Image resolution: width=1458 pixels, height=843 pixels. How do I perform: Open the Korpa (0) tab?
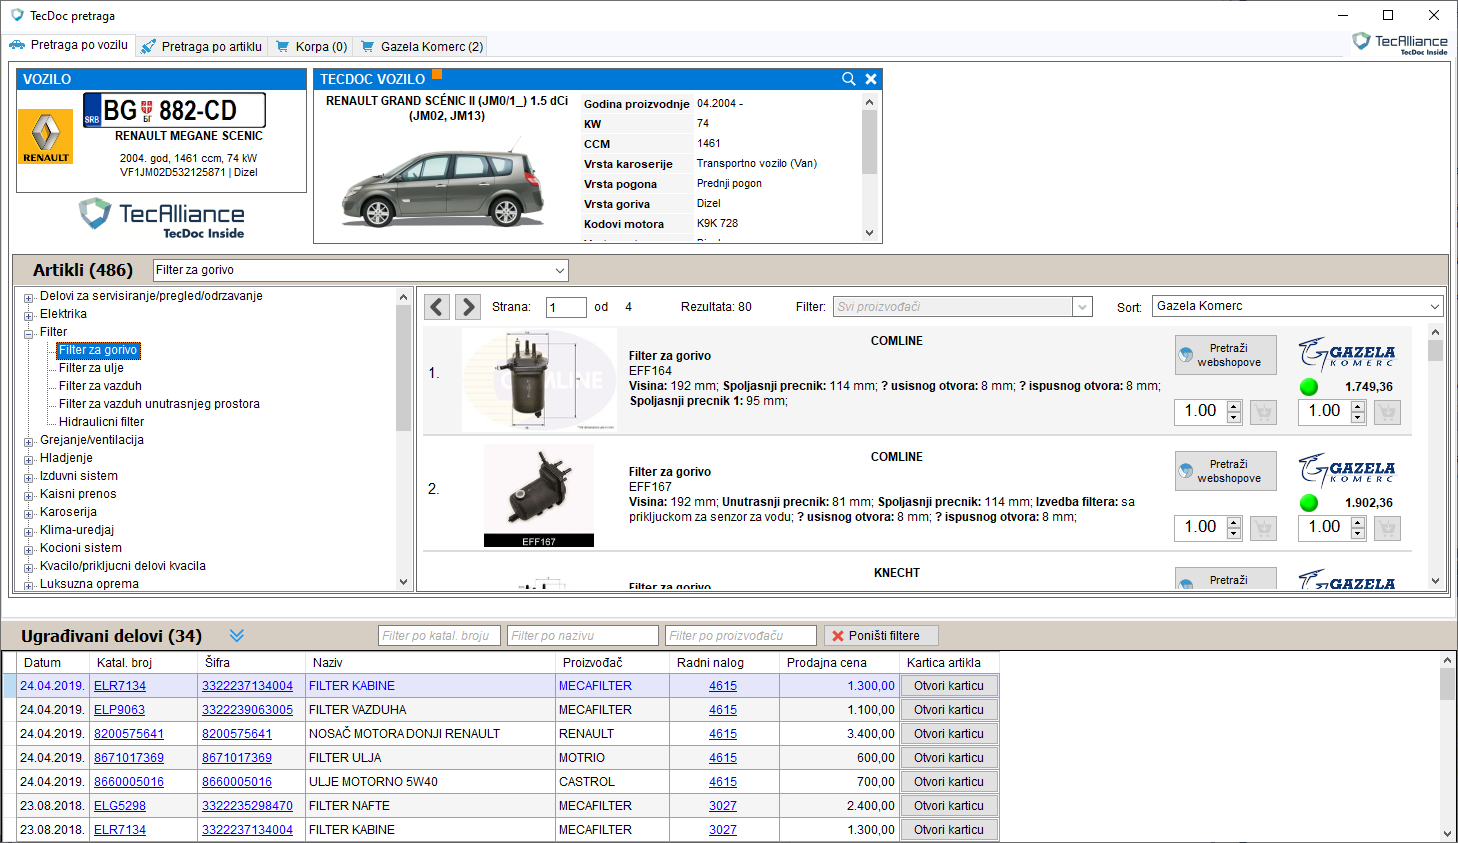312,46
